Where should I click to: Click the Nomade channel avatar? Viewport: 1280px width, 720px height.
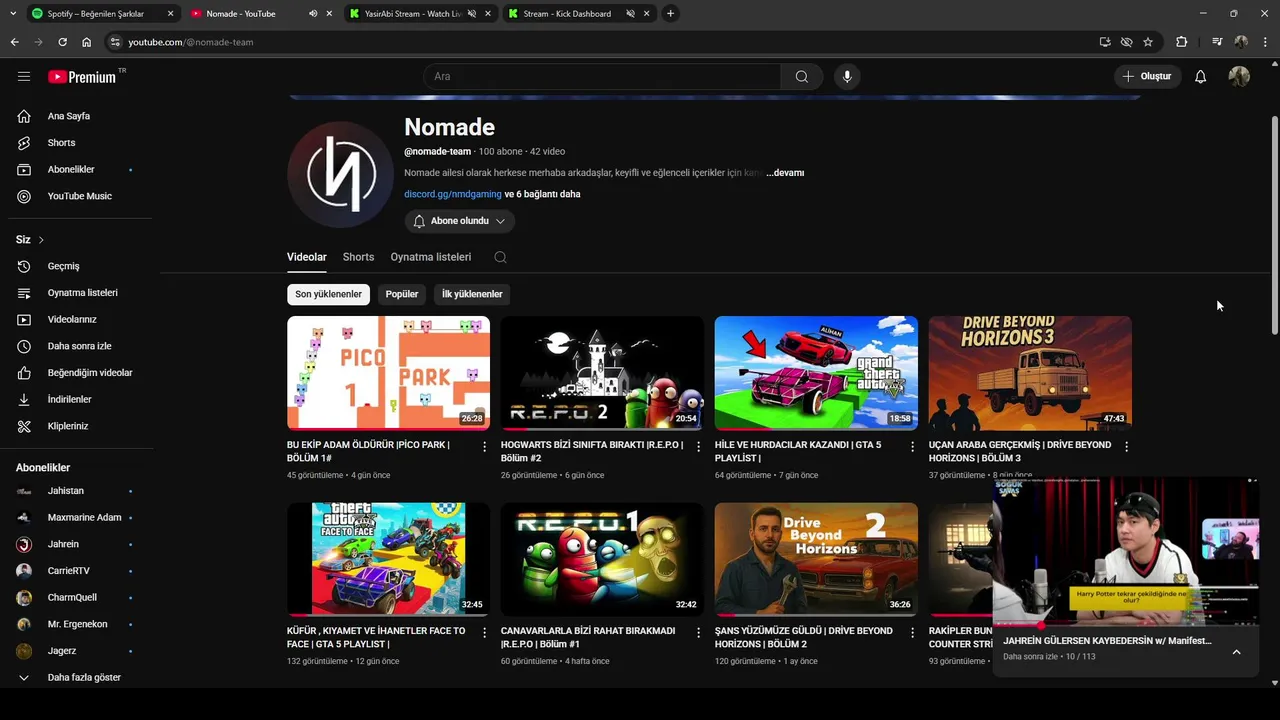point(340,175)
